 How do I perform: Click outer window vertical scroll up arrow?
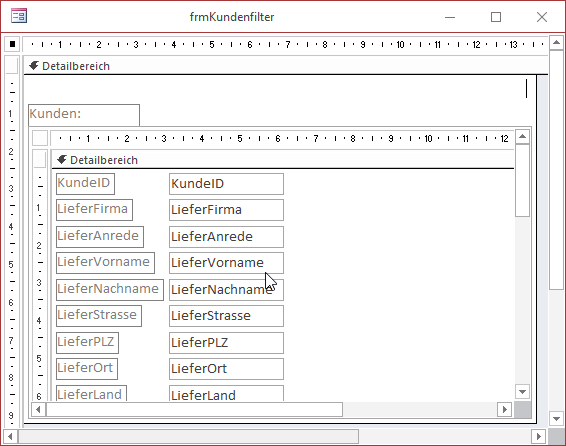[x=556, y=43]
